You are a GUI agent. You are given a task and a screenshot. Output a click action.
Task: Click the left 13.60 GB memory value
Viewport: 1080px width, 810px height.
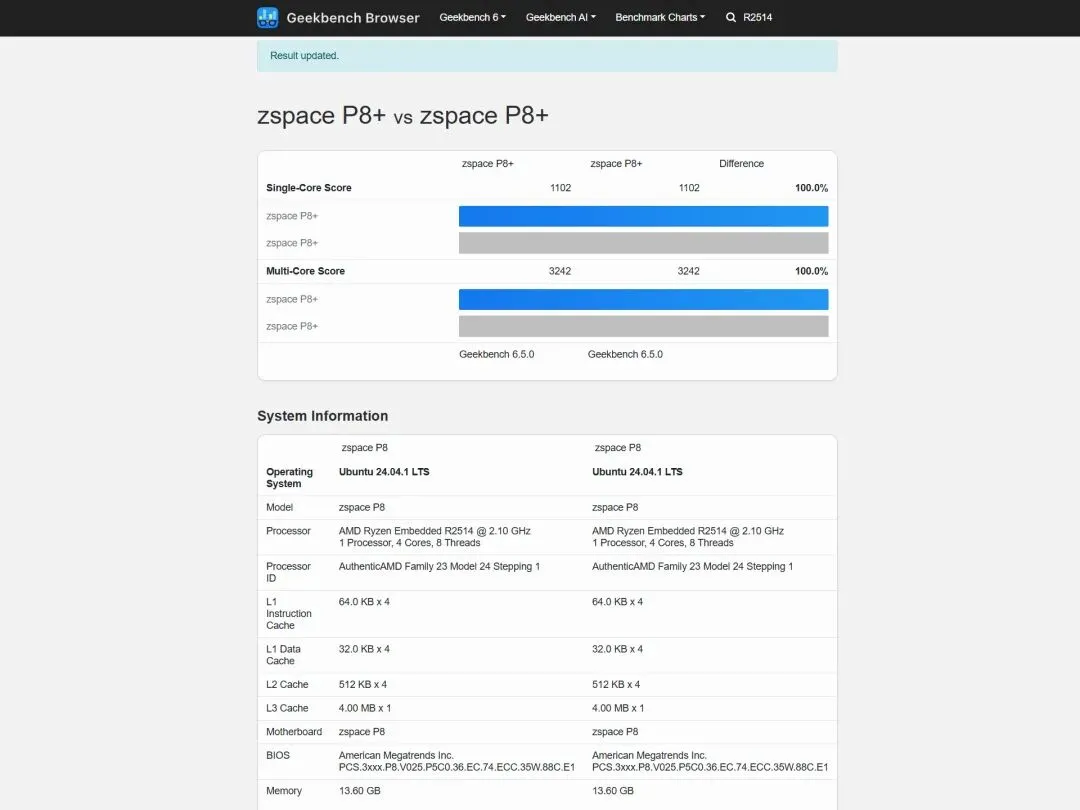tap(360, 791)
